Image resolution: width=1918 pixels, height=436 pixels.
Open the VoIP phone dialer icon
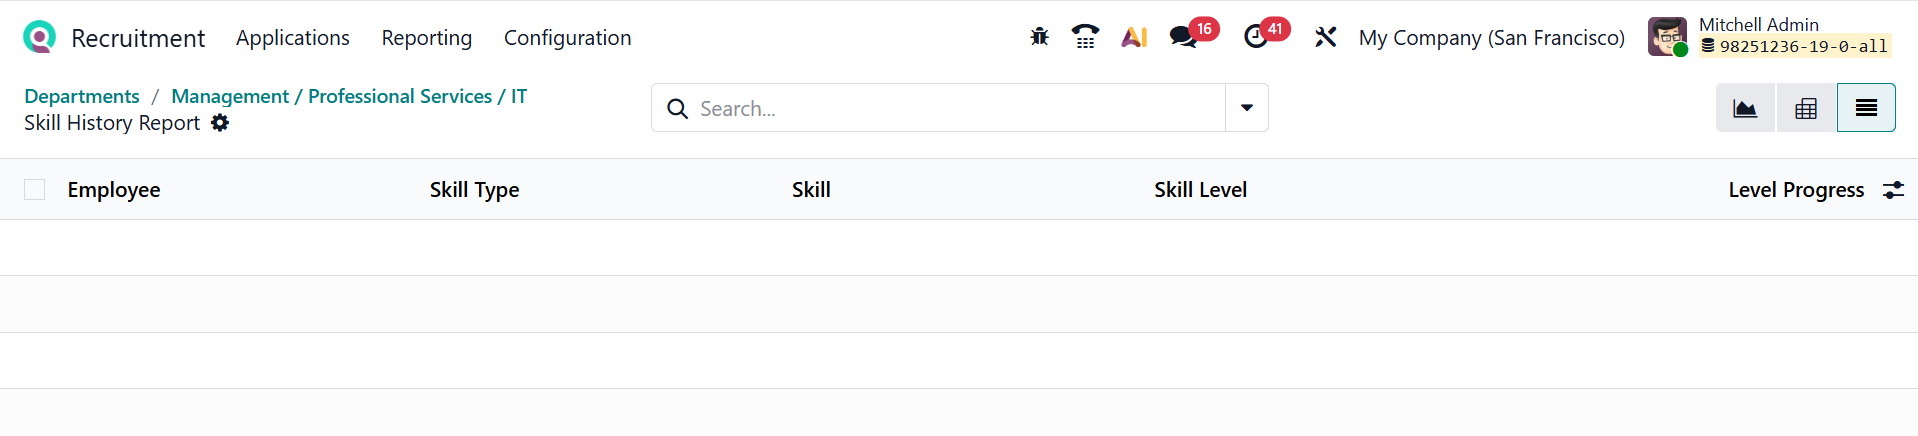pyautogui.click(x=1085, y=38)
